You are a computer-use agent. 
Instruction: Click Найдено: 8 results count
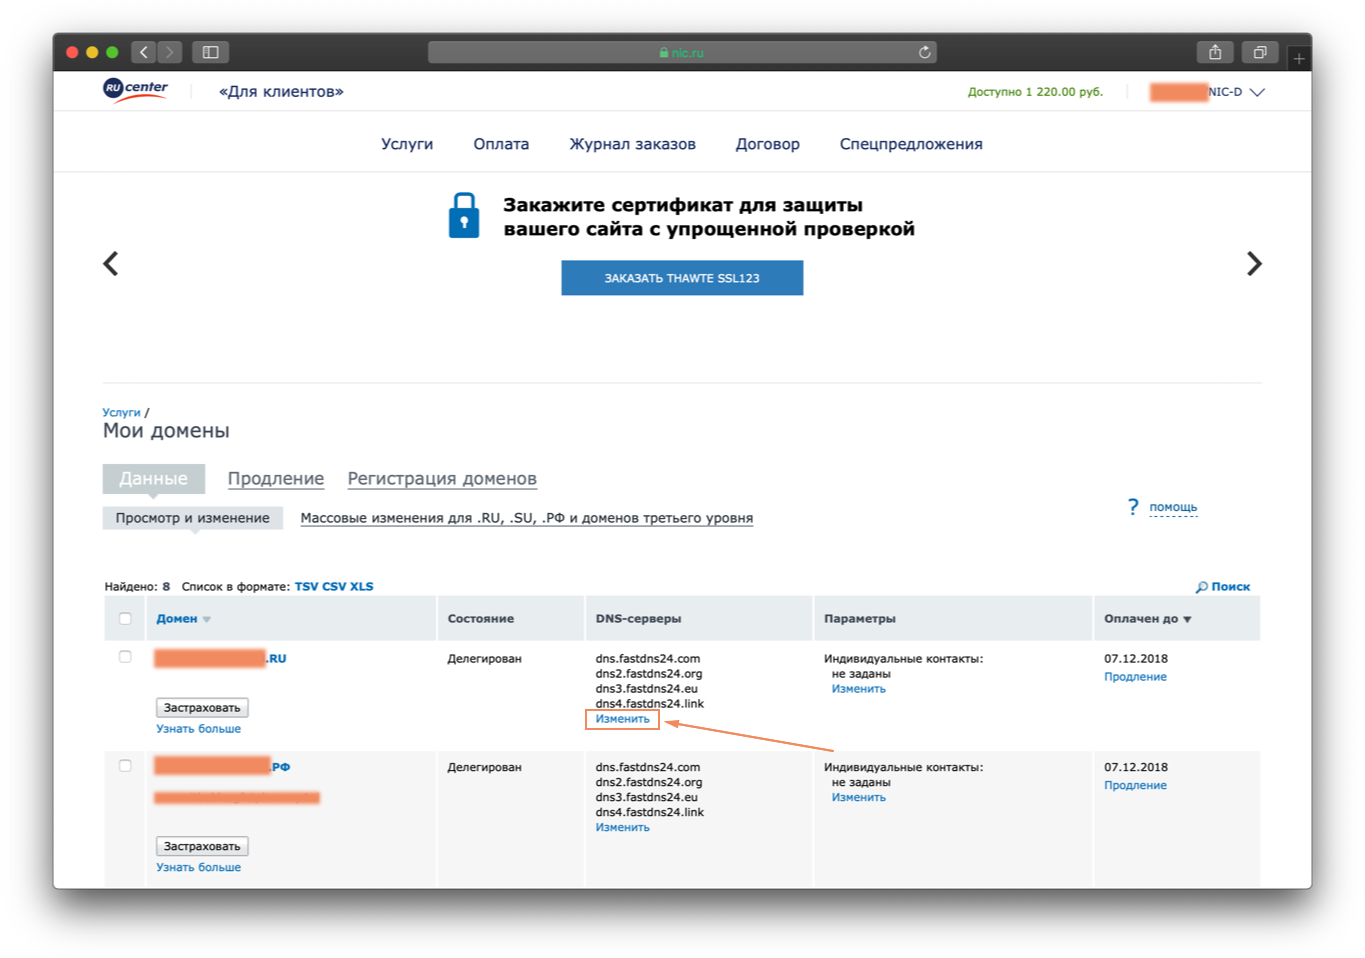137,587
